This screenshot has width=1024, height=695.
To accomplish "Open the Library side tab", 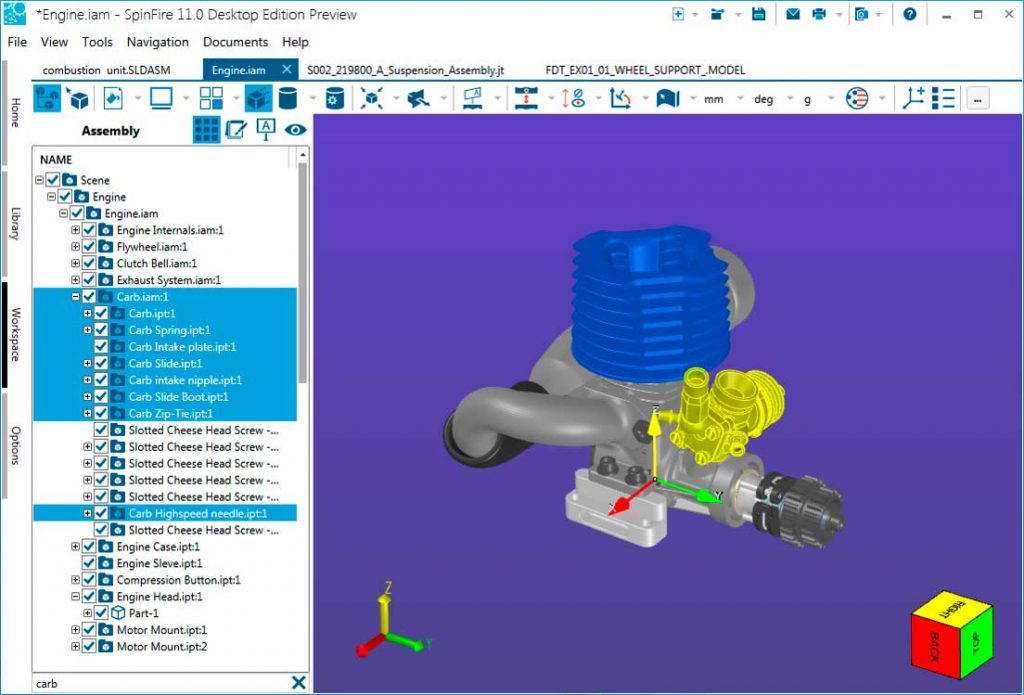I will [x=16, y=223].
